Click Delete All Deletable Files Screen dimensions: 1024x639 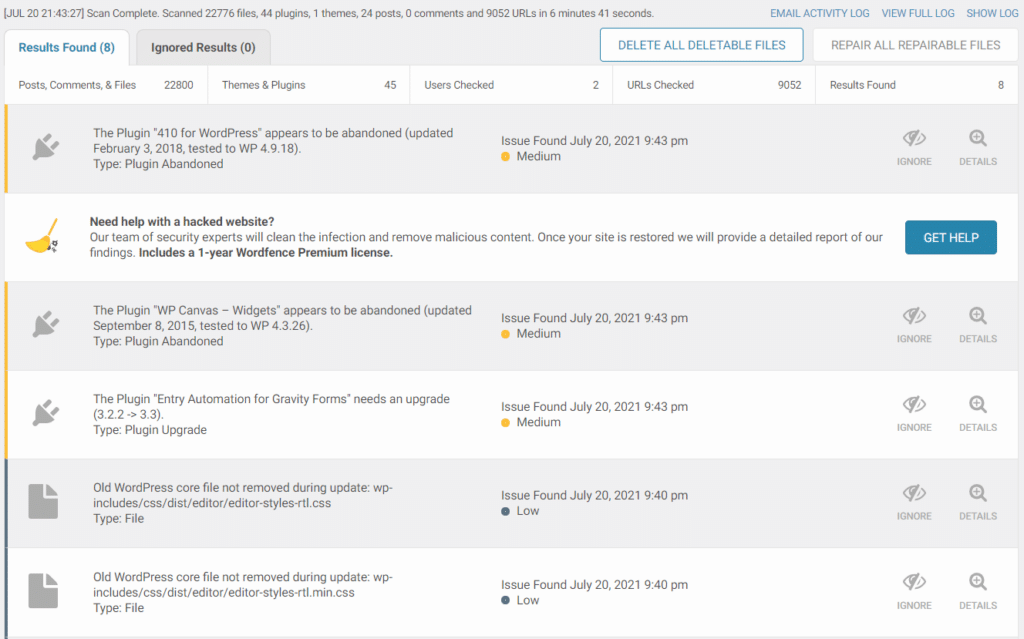(x=701, y=45)
